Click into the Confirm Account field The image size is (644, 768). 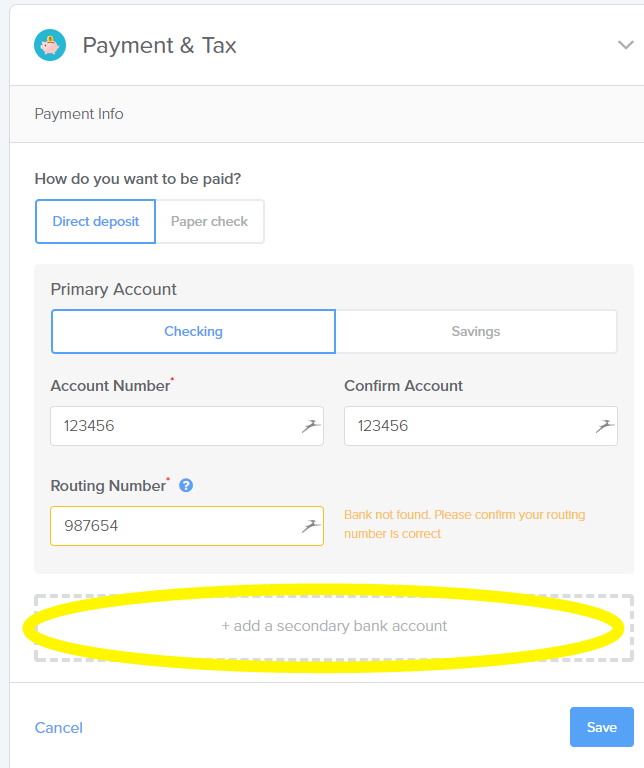(481, 426)
